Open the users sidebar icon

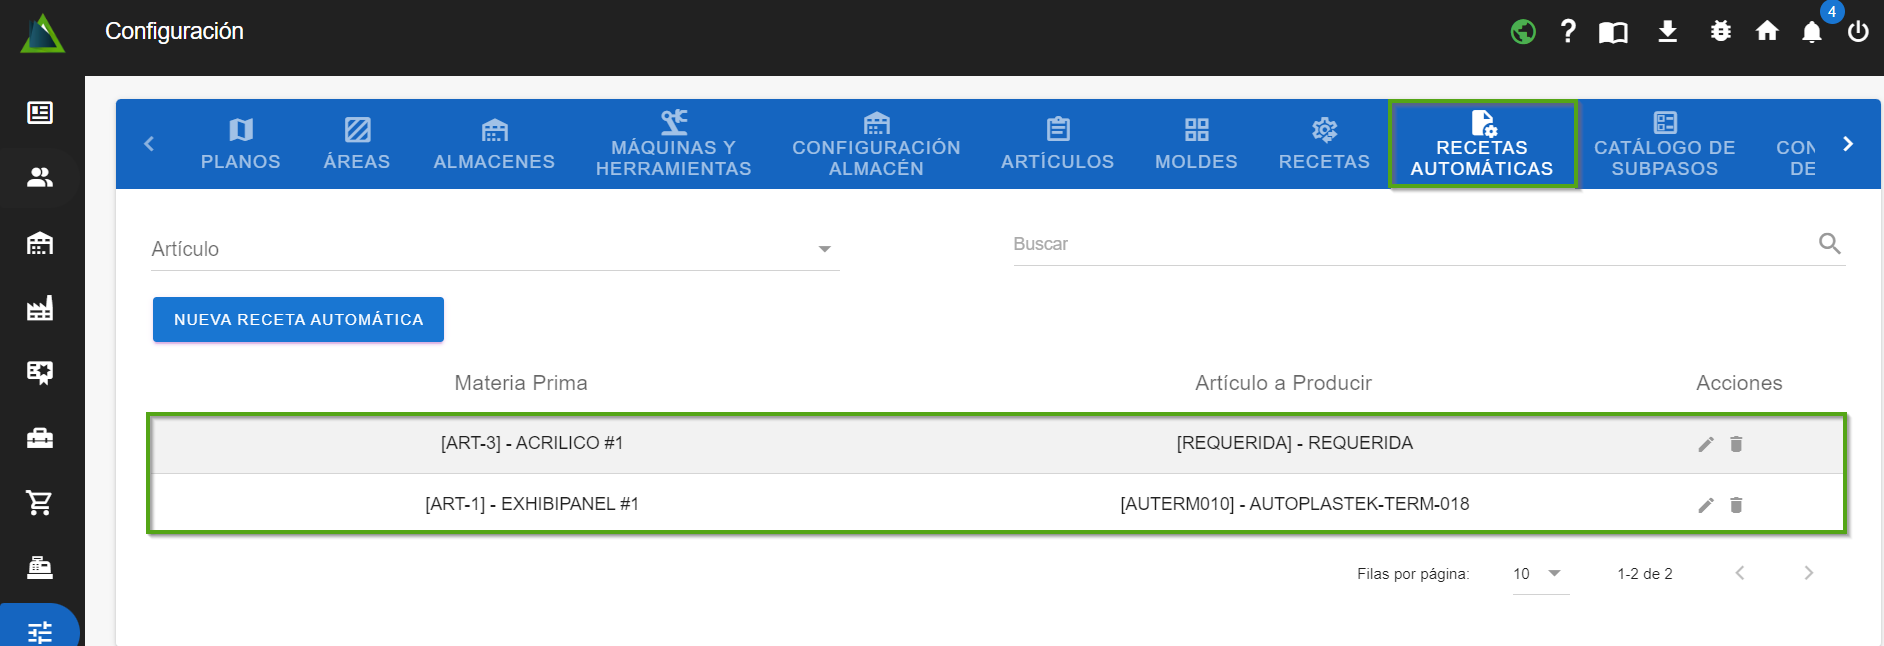click(x=40, y=178)
